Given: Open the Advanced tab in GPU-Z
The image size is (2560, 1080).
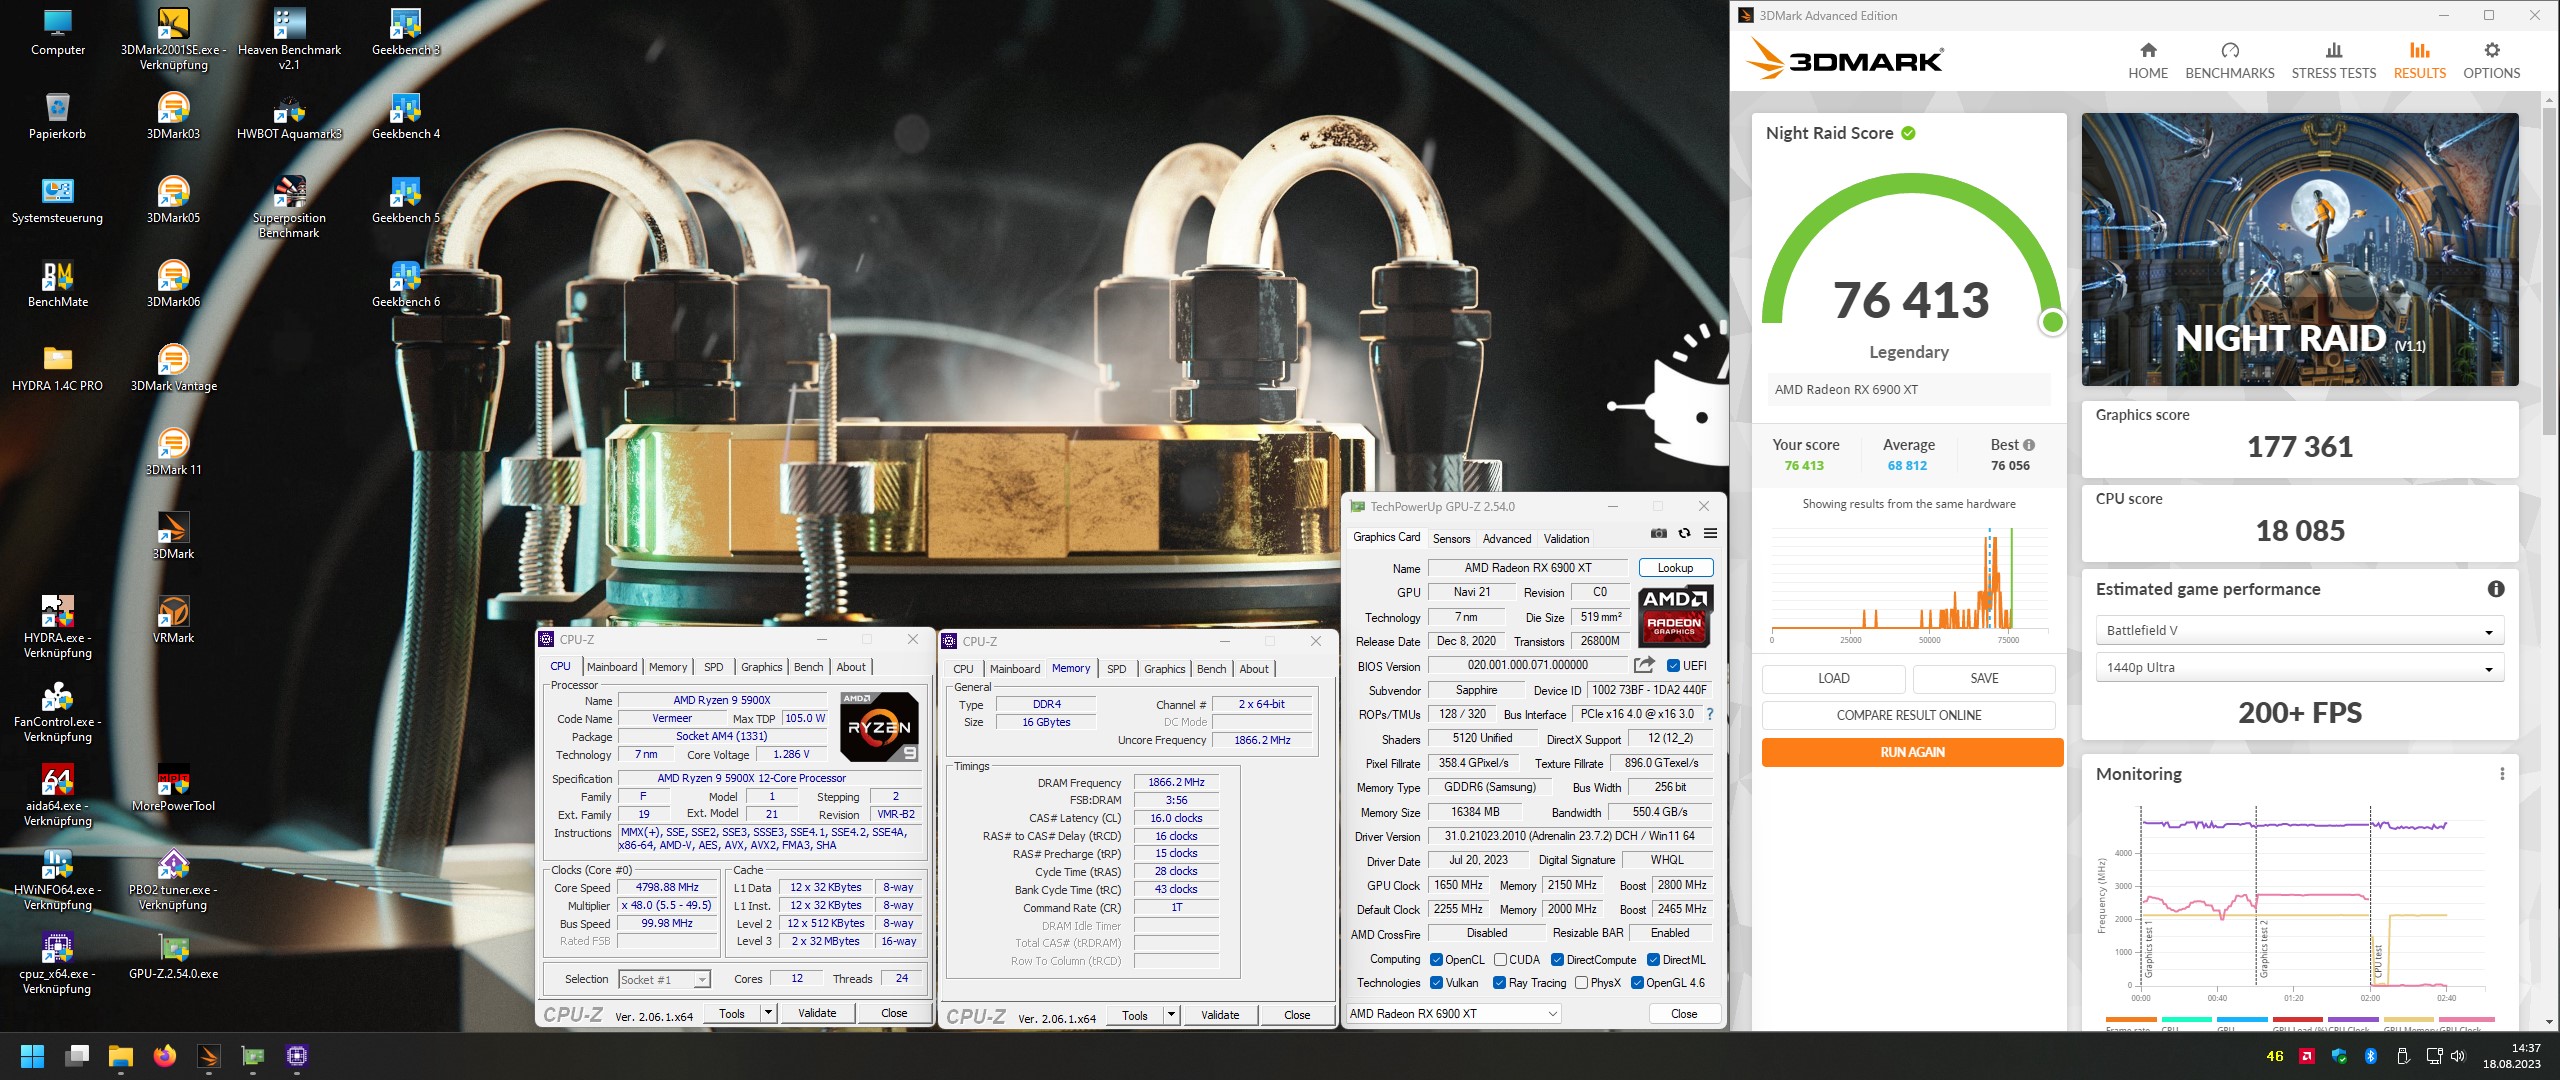Looking at the screenshot, I should coord(1506,539).
